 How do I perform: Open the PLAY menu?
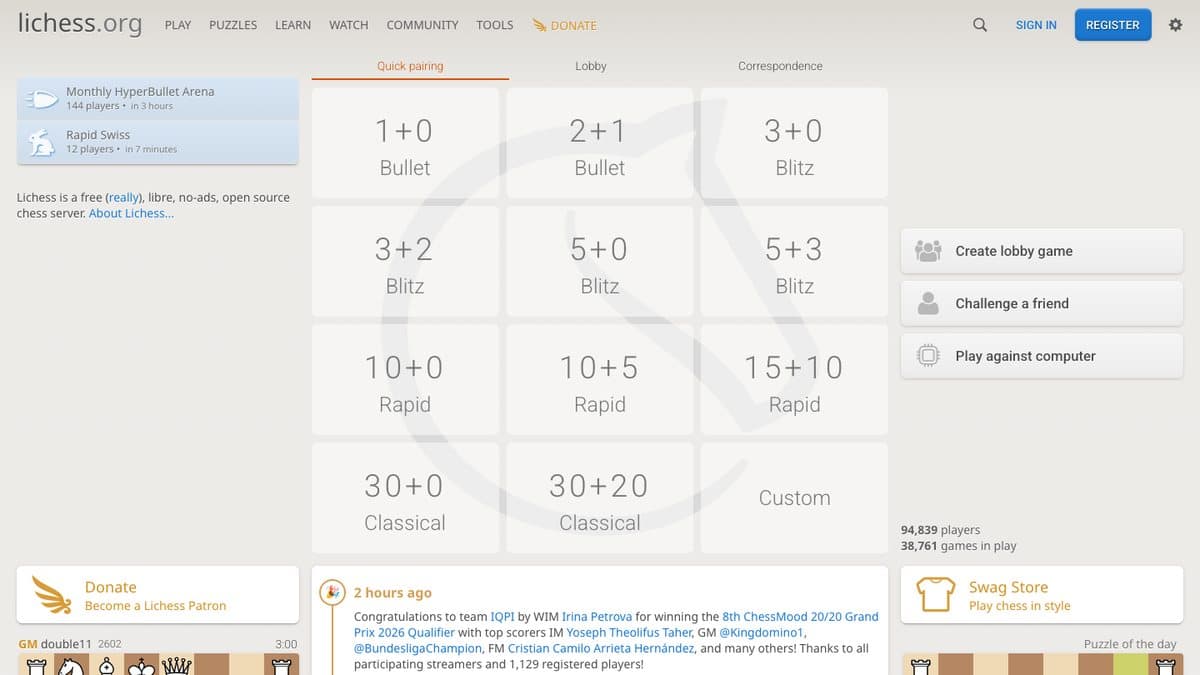pyautogui.click(x=178, y=25)
